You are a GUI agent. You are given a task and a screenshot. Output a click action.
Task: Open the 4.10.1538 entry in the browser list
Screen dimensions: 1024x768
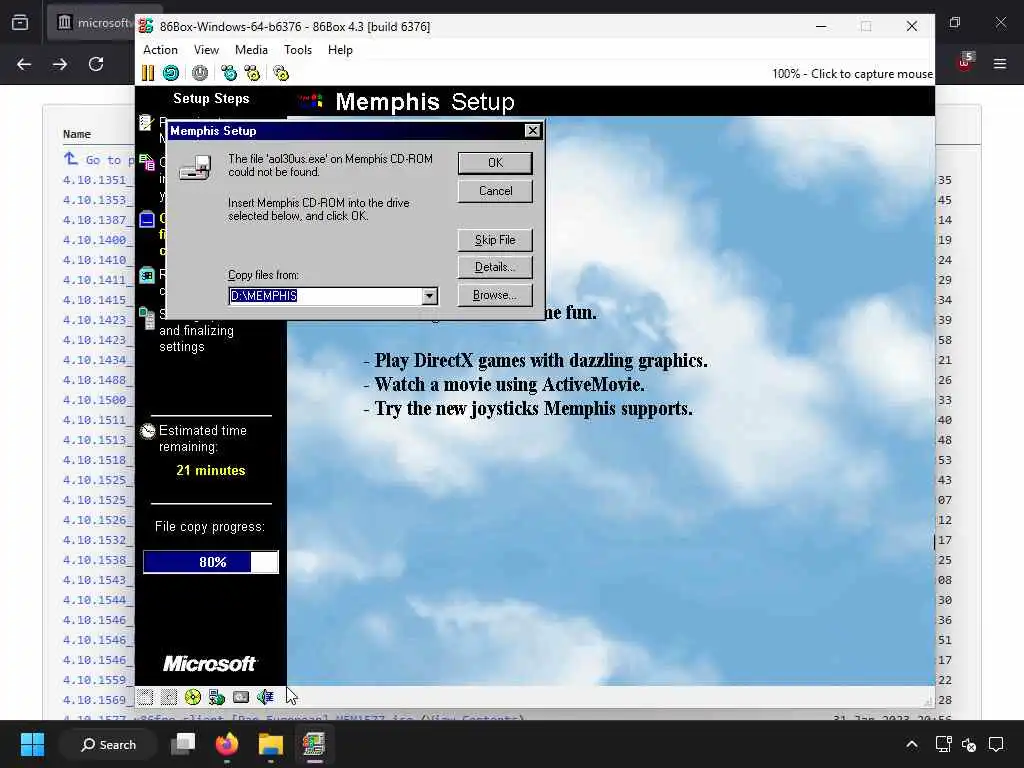click(x=97, y=560)
